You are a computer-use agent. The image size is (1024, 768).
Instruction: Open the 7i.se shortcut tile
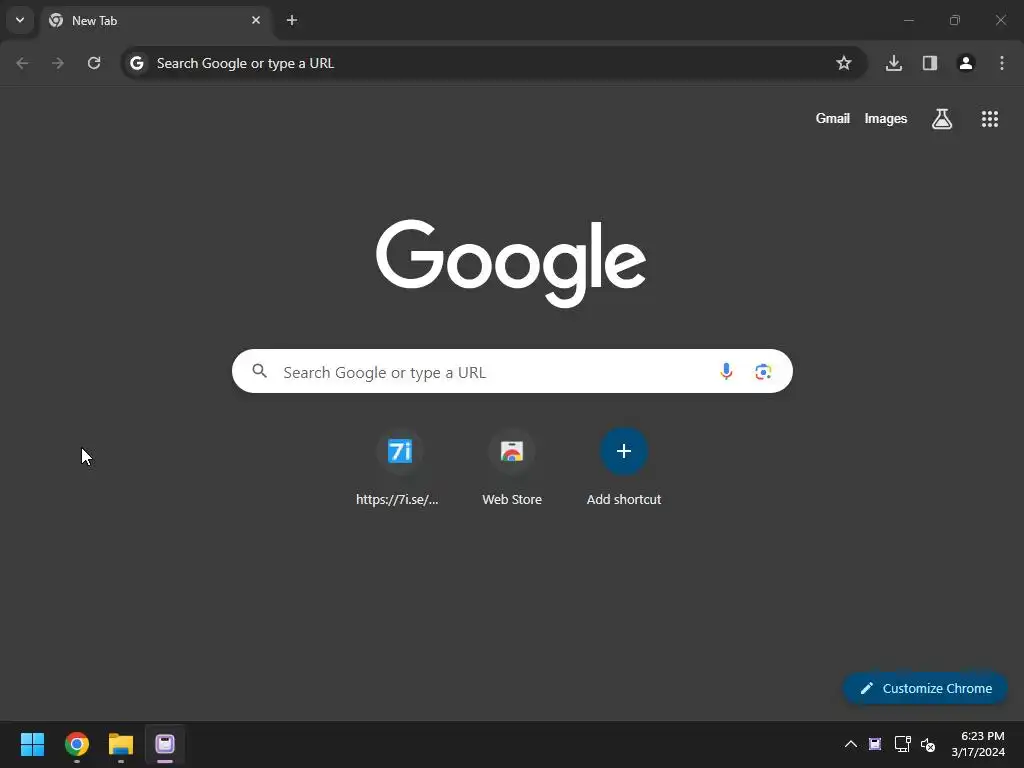click(399, 468)
